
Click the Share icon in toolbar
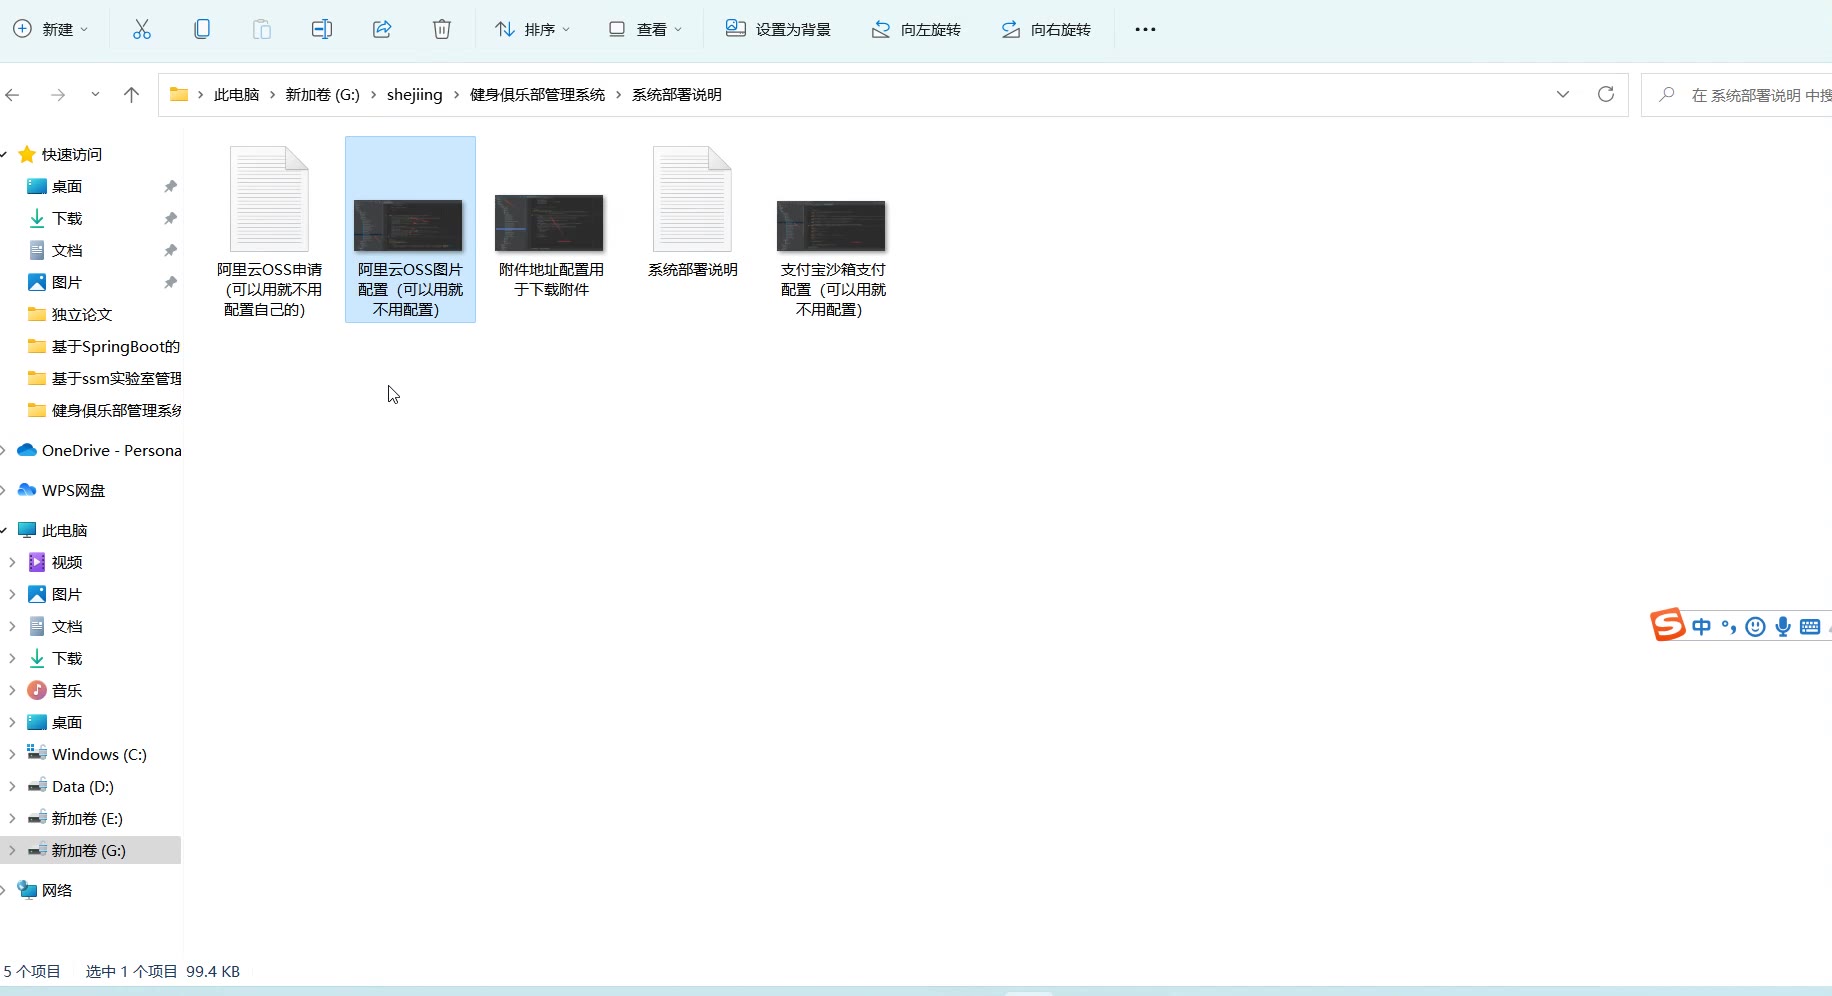(382, 29)
